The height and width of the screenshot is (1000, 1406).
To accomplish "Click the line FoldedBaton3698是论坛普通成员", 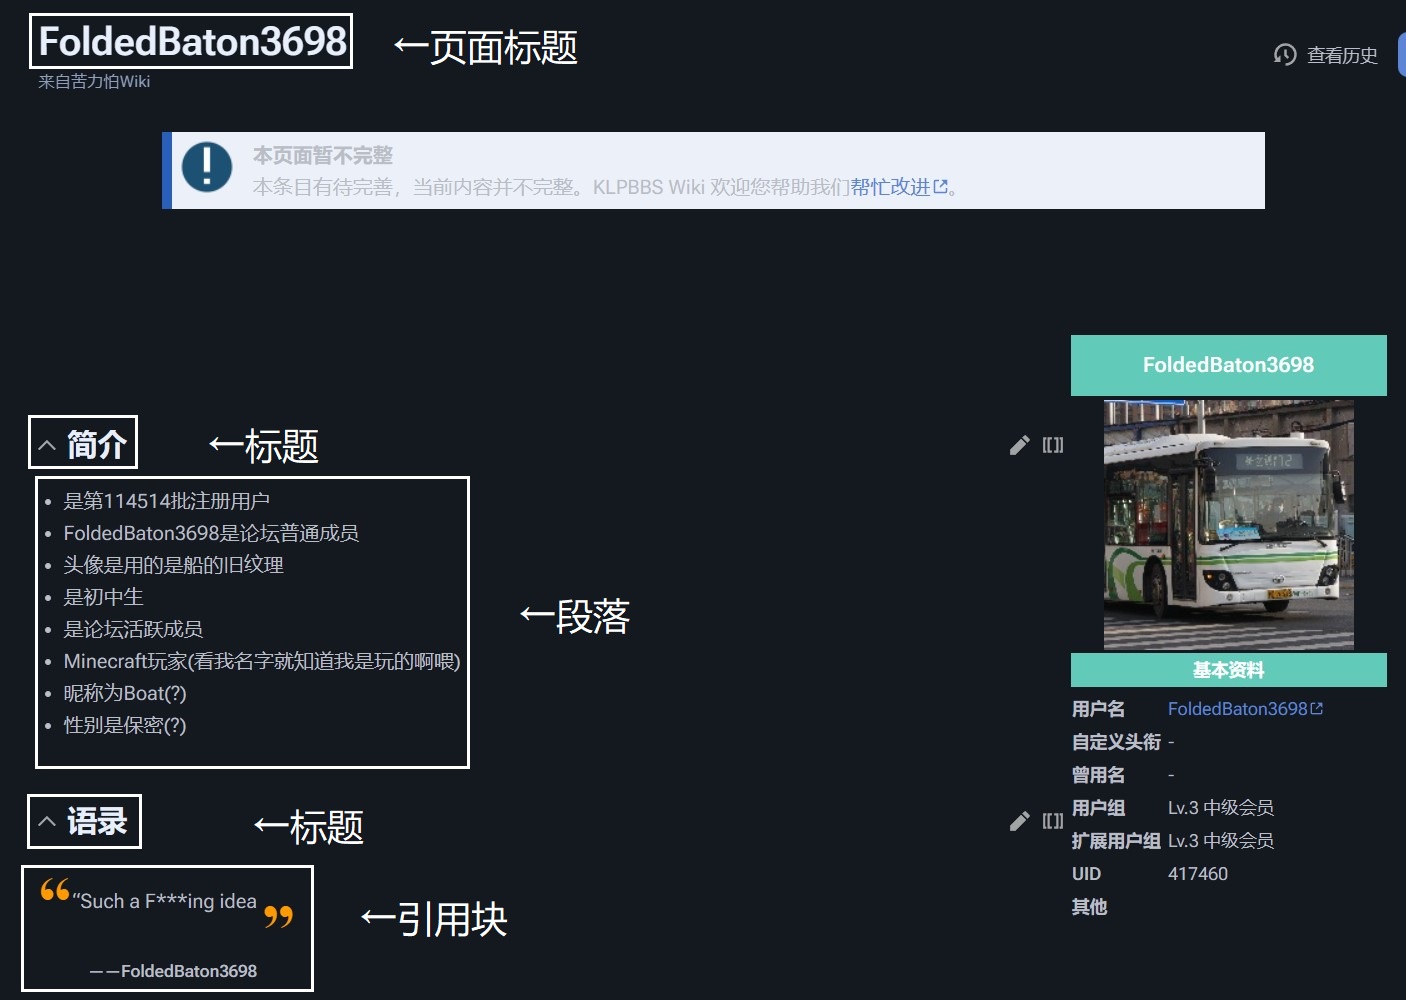I will pos(211,533).
